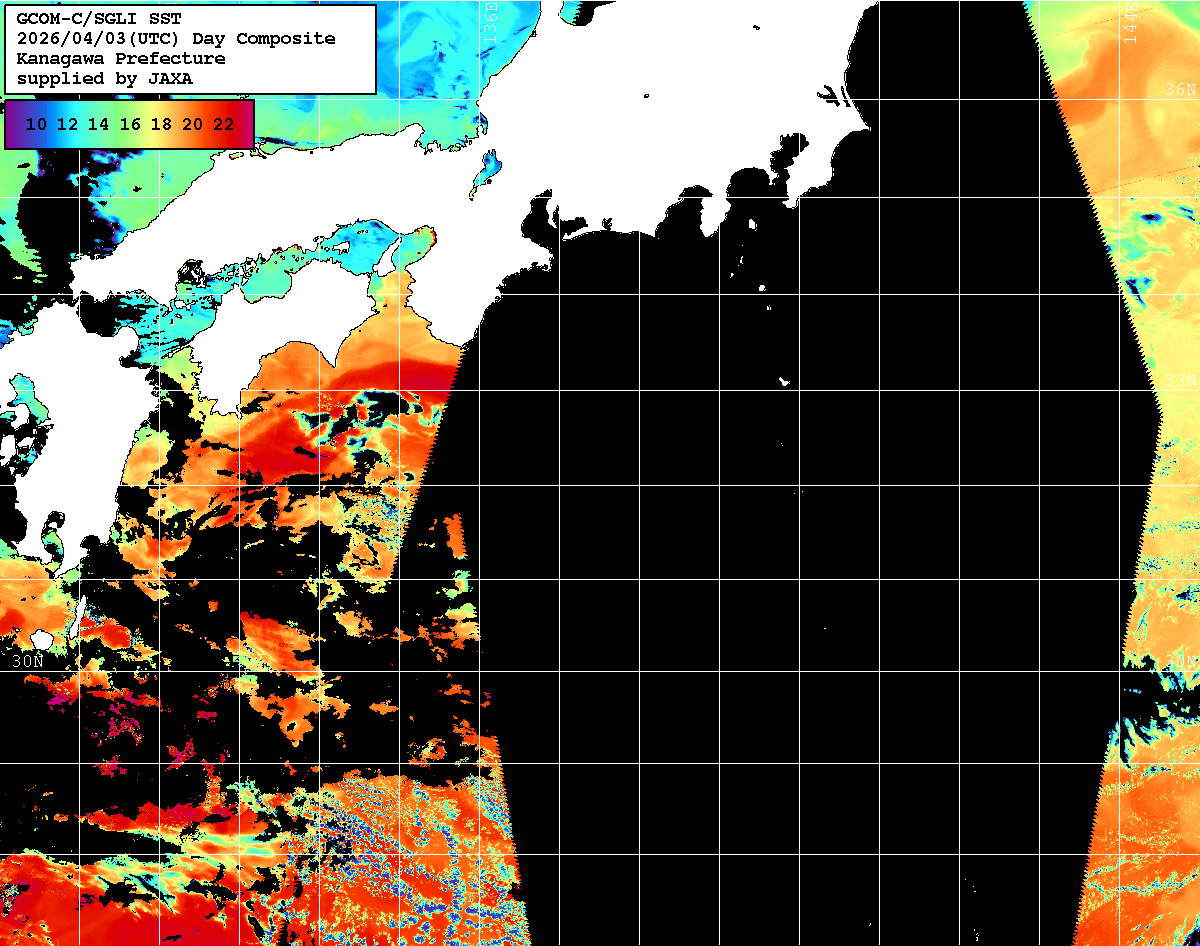Screen dimensions: 1200x946
Task: Click the 16 label on the color bar
Action: pyautogui.click(x=130, y=124)
